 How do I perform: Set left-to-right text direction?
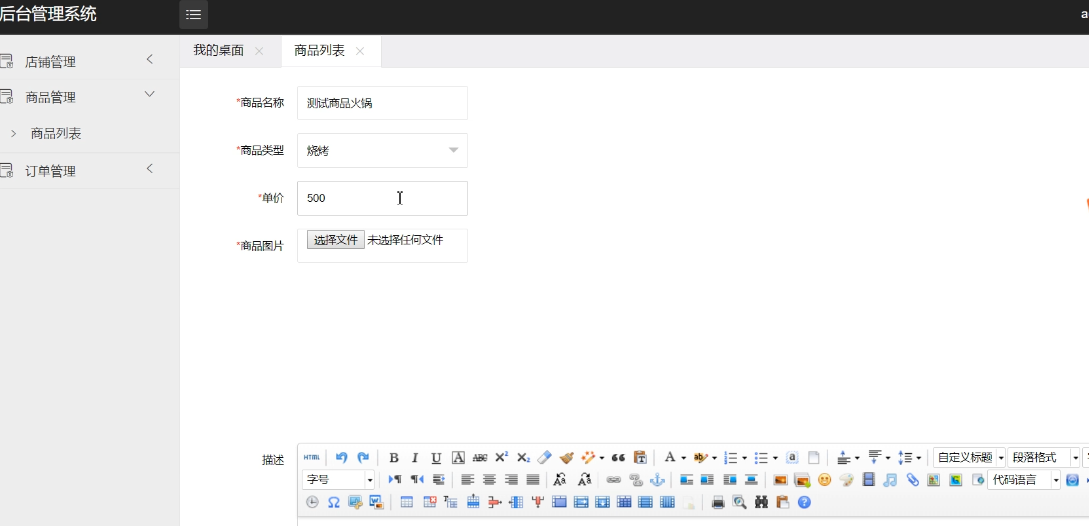click(x=394, y=479)
